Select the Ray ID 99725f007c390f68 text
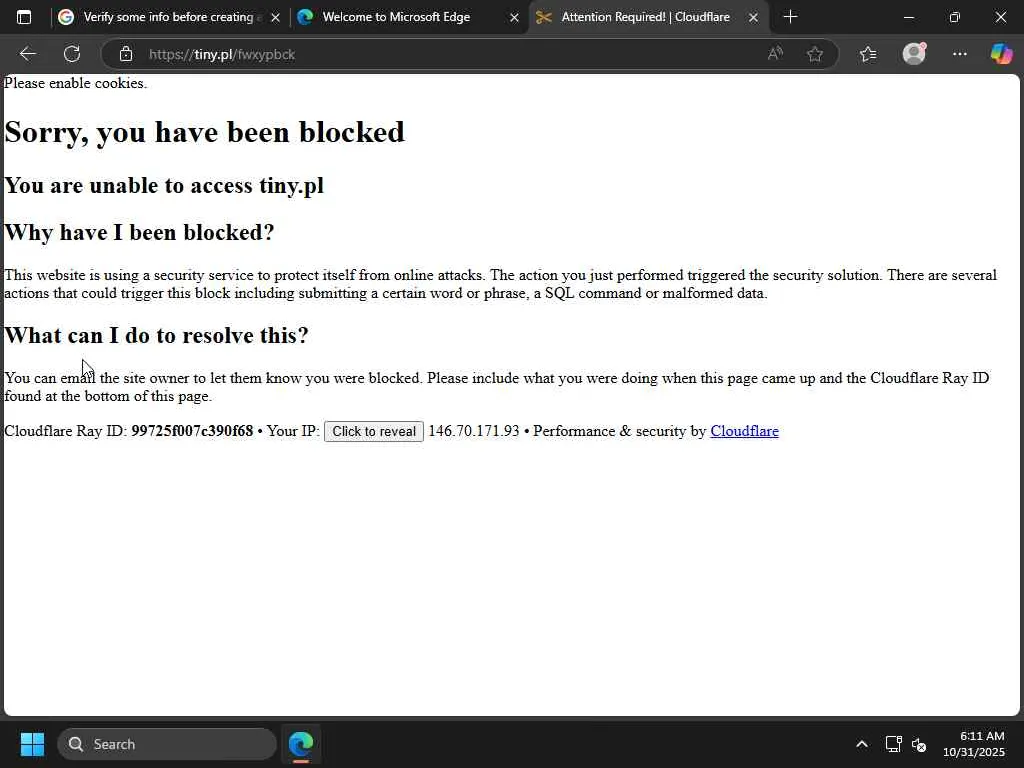The height and width of the screenshot is (768, 1024). click(192, 431)
